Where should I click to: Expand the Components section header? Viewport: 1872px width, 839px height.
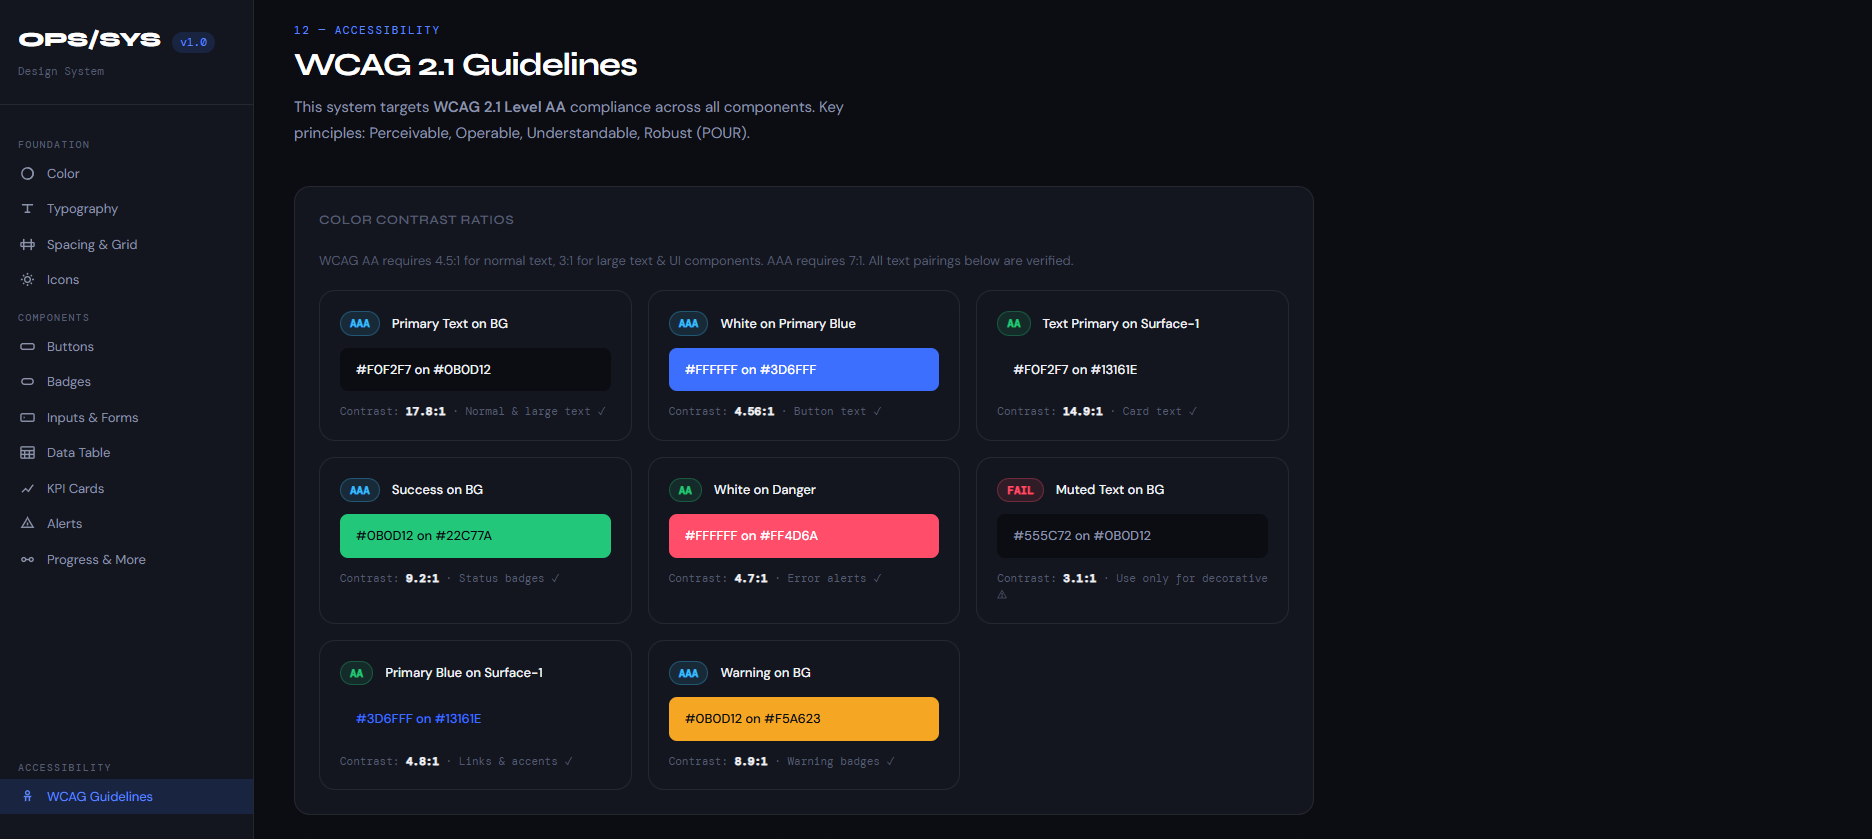pyautogui.click(x=53, y=317)
